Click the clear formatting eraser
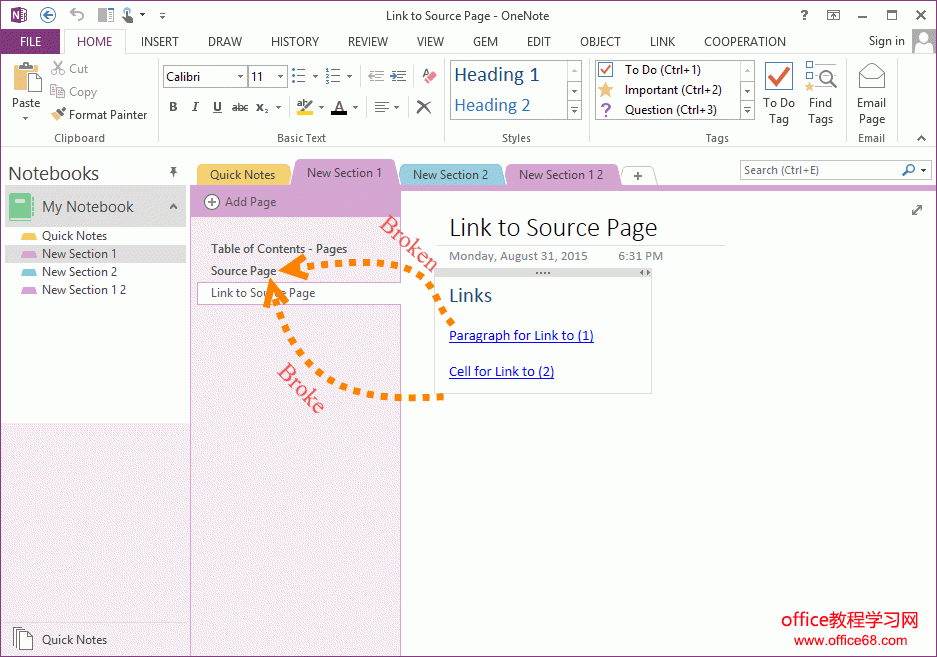This screenshot has width=937, height=657. point(430,76)
